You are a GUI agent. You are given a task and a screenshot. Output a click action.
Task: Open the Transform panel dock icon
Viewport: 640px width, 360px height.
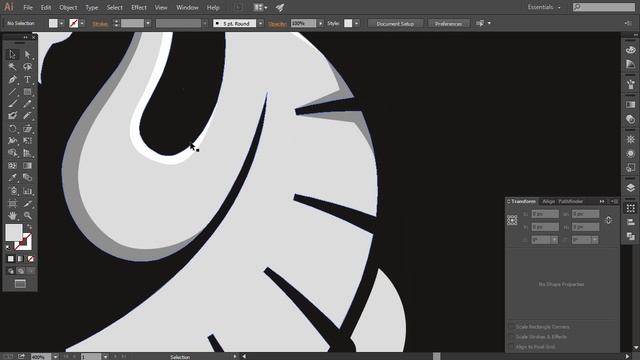click(630, 208)
